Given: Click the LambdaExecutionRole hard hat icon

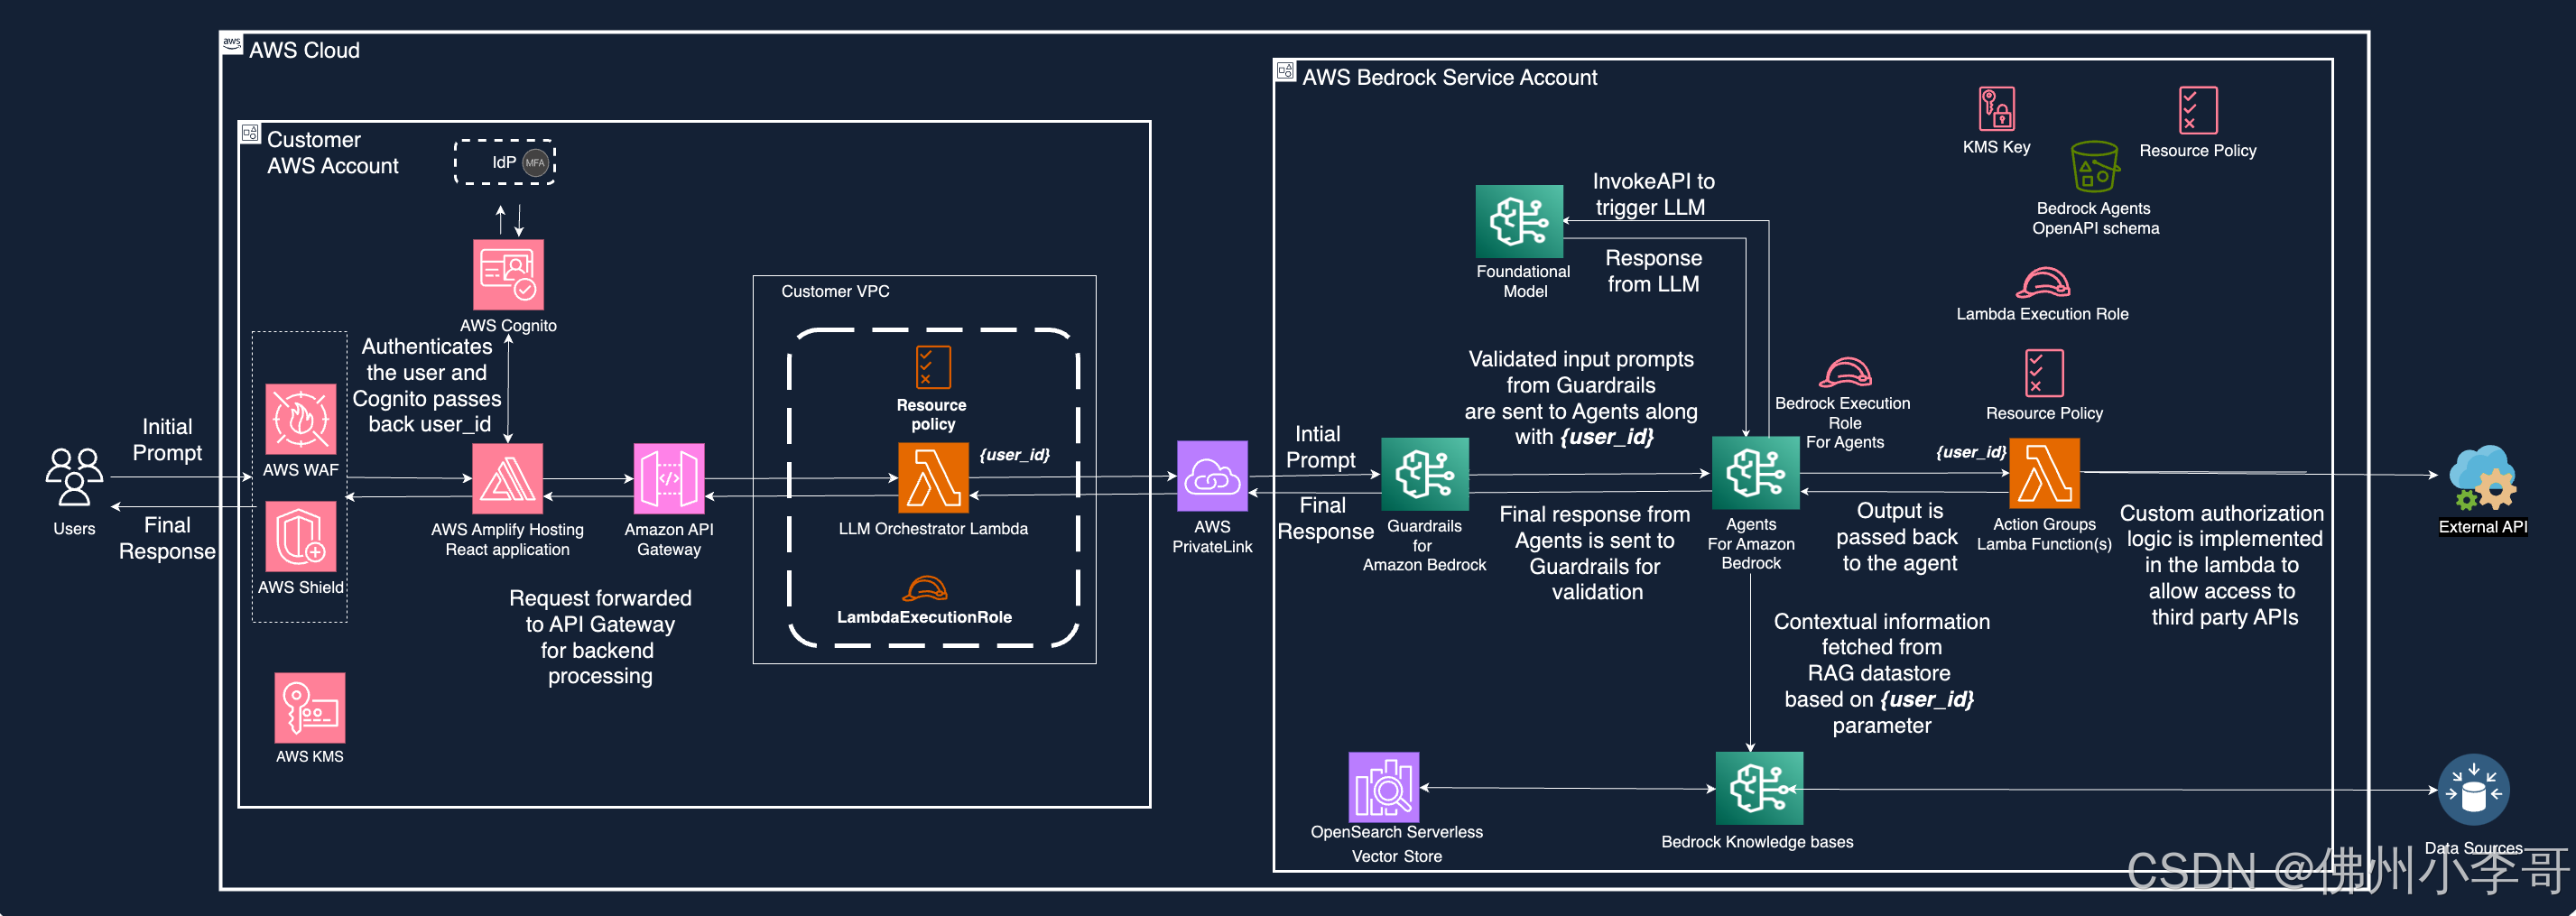Looking at the screenshot, I should [925, 588].
